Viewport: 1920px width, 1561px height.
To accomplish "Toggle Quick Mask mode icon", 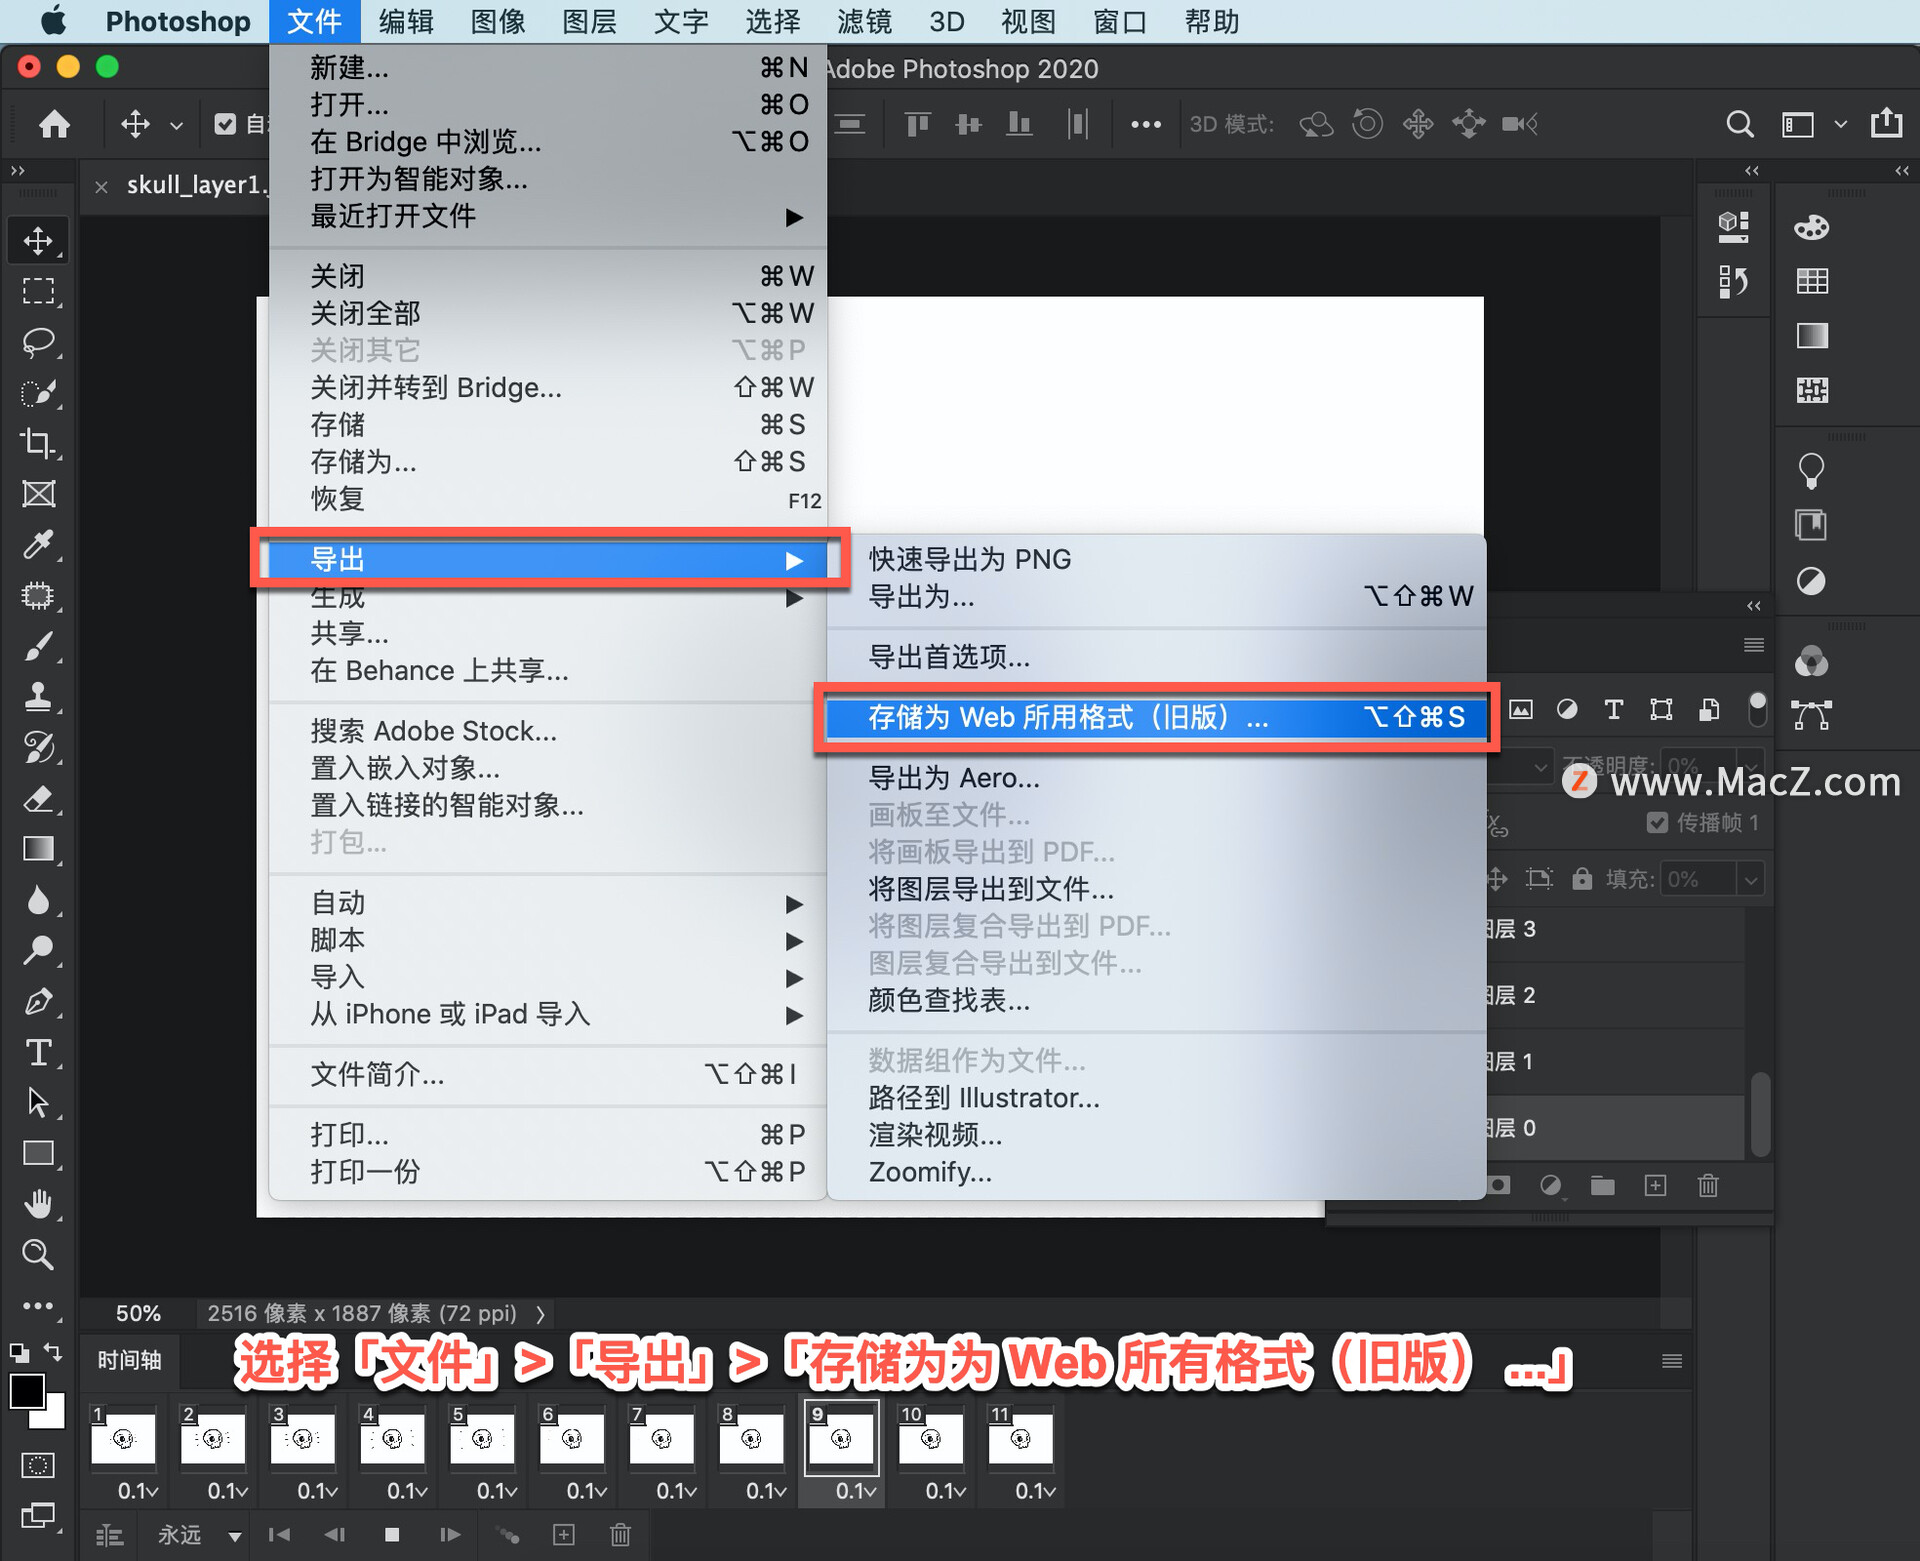I will (38, 1466).
